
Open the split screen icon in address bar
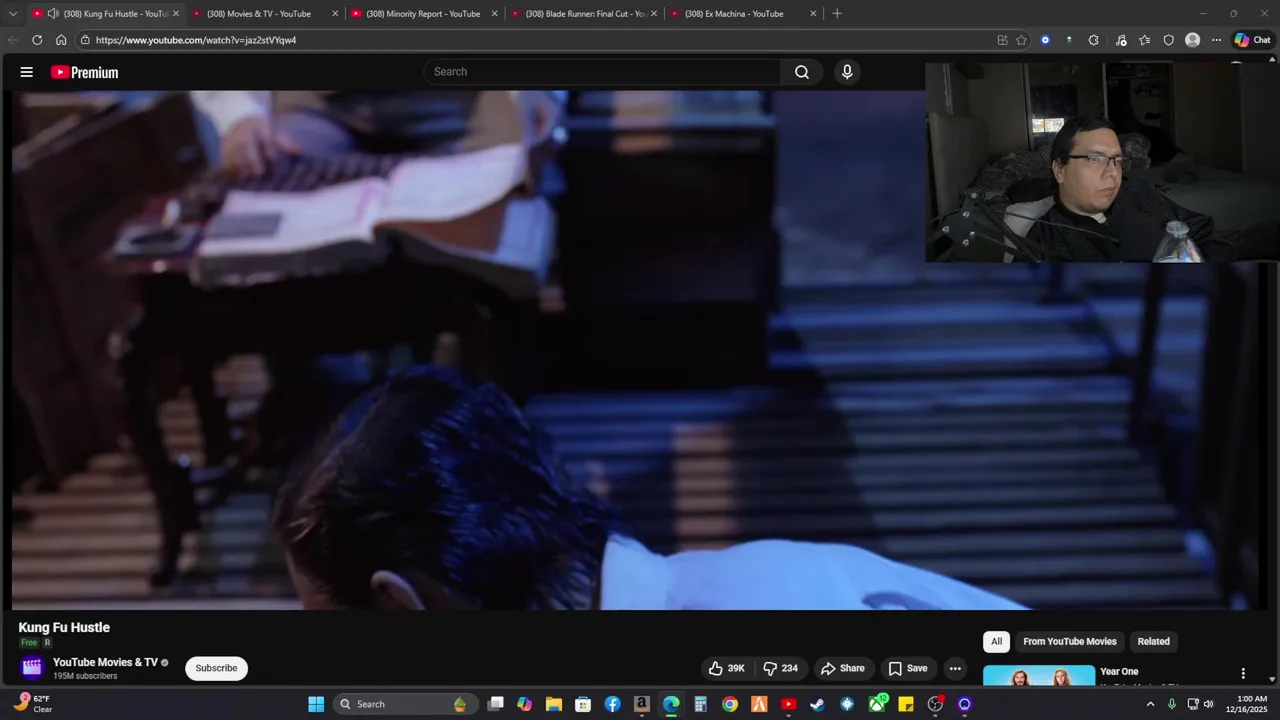click(x=1002, y=40)
